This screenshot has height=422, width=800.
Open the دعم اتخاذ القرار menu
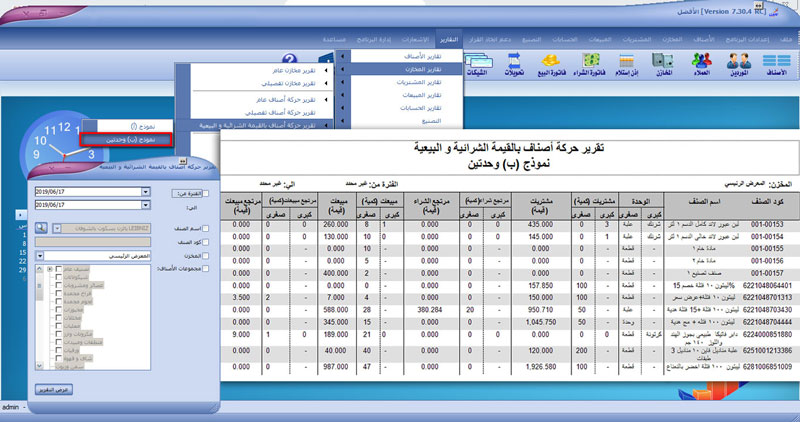[x=489, y=39]
